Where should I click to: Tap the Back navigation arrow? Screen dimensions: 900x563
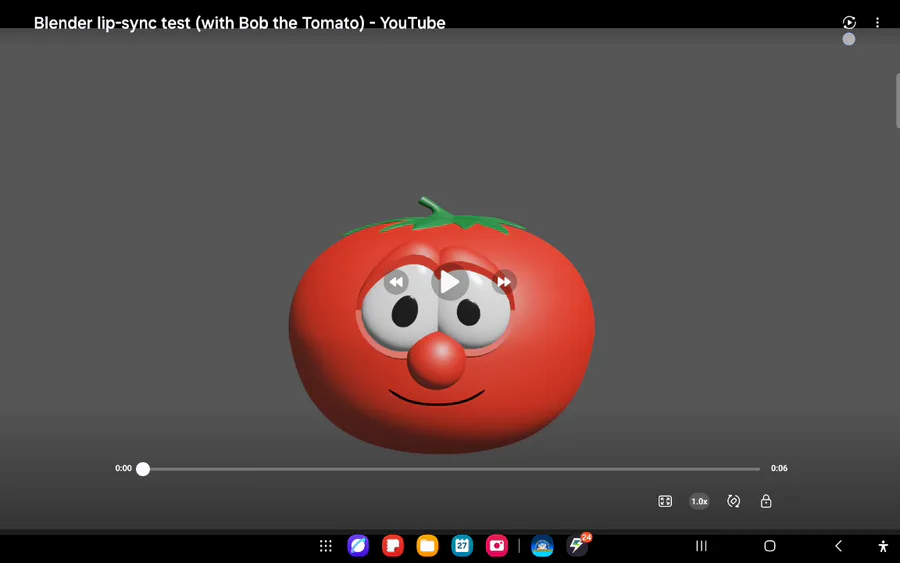tap(839, 546)
